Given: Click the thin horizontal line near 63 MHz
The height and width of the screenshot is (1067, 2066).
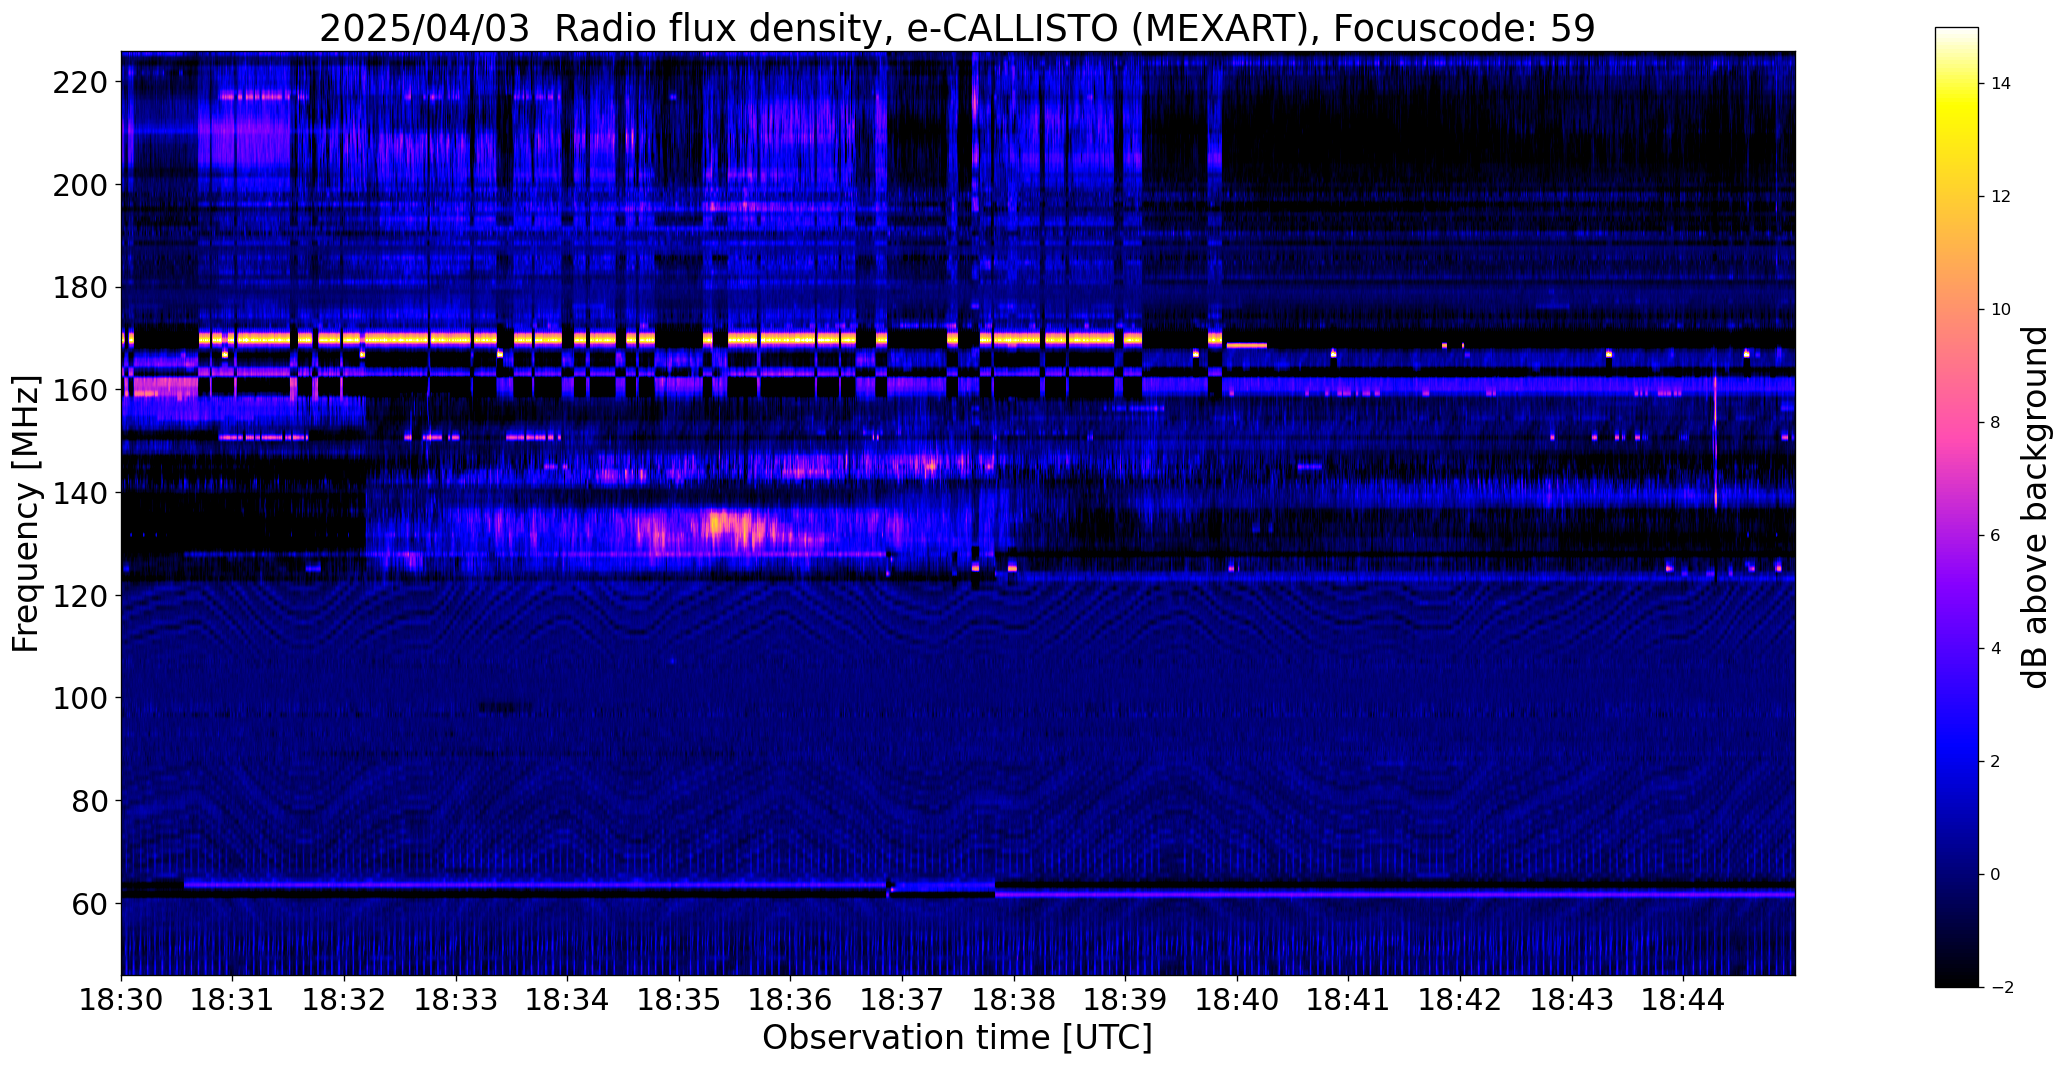Looking at the screenshot, I should [x=535, y=885].
